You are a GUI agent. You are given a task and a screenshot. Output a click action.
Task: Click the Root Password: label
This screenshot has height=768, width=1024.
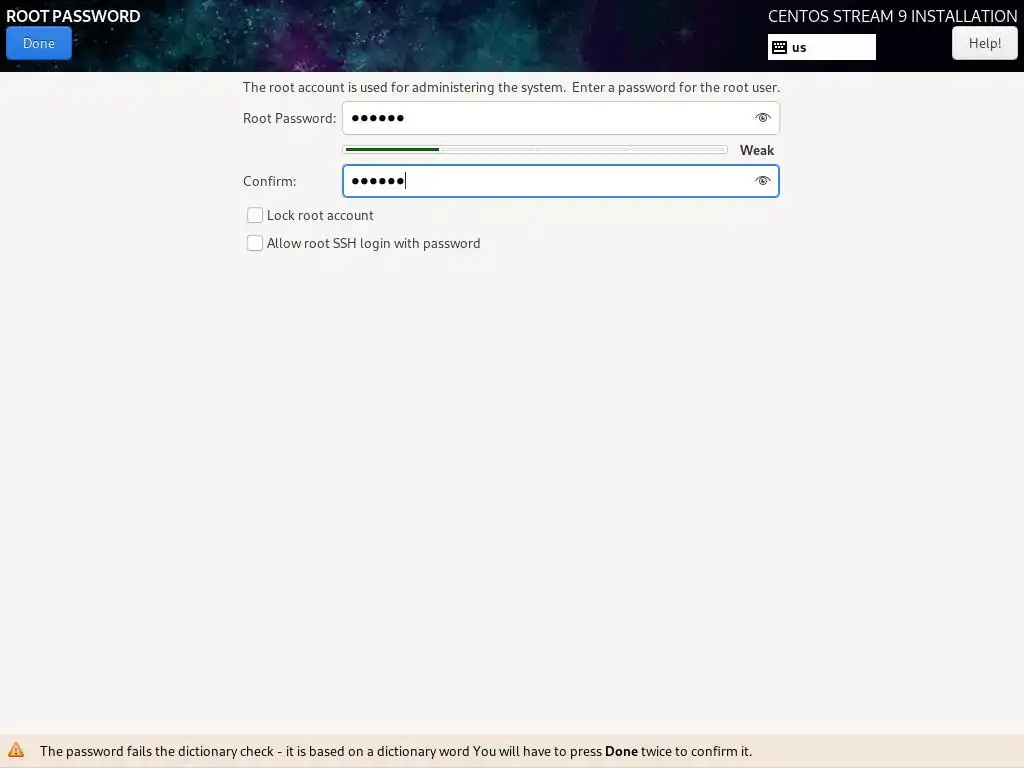[289, 118]
